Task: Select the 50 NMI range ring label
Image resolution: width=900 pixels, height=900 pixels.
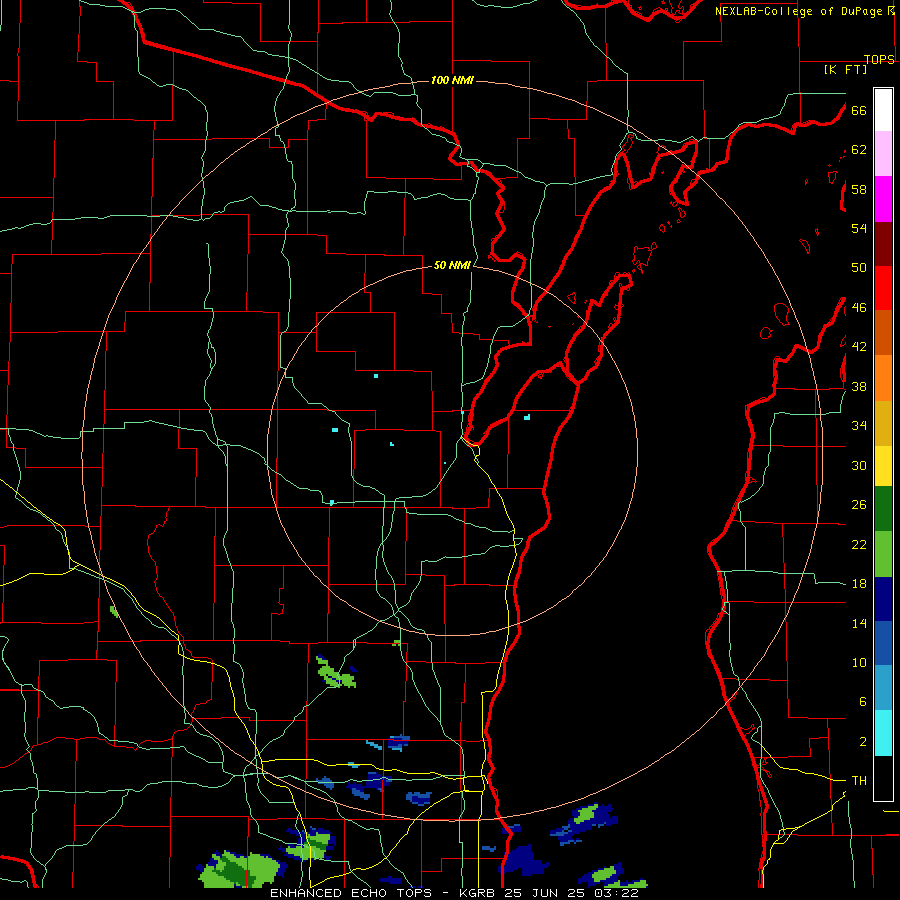Action: (452, 265)
